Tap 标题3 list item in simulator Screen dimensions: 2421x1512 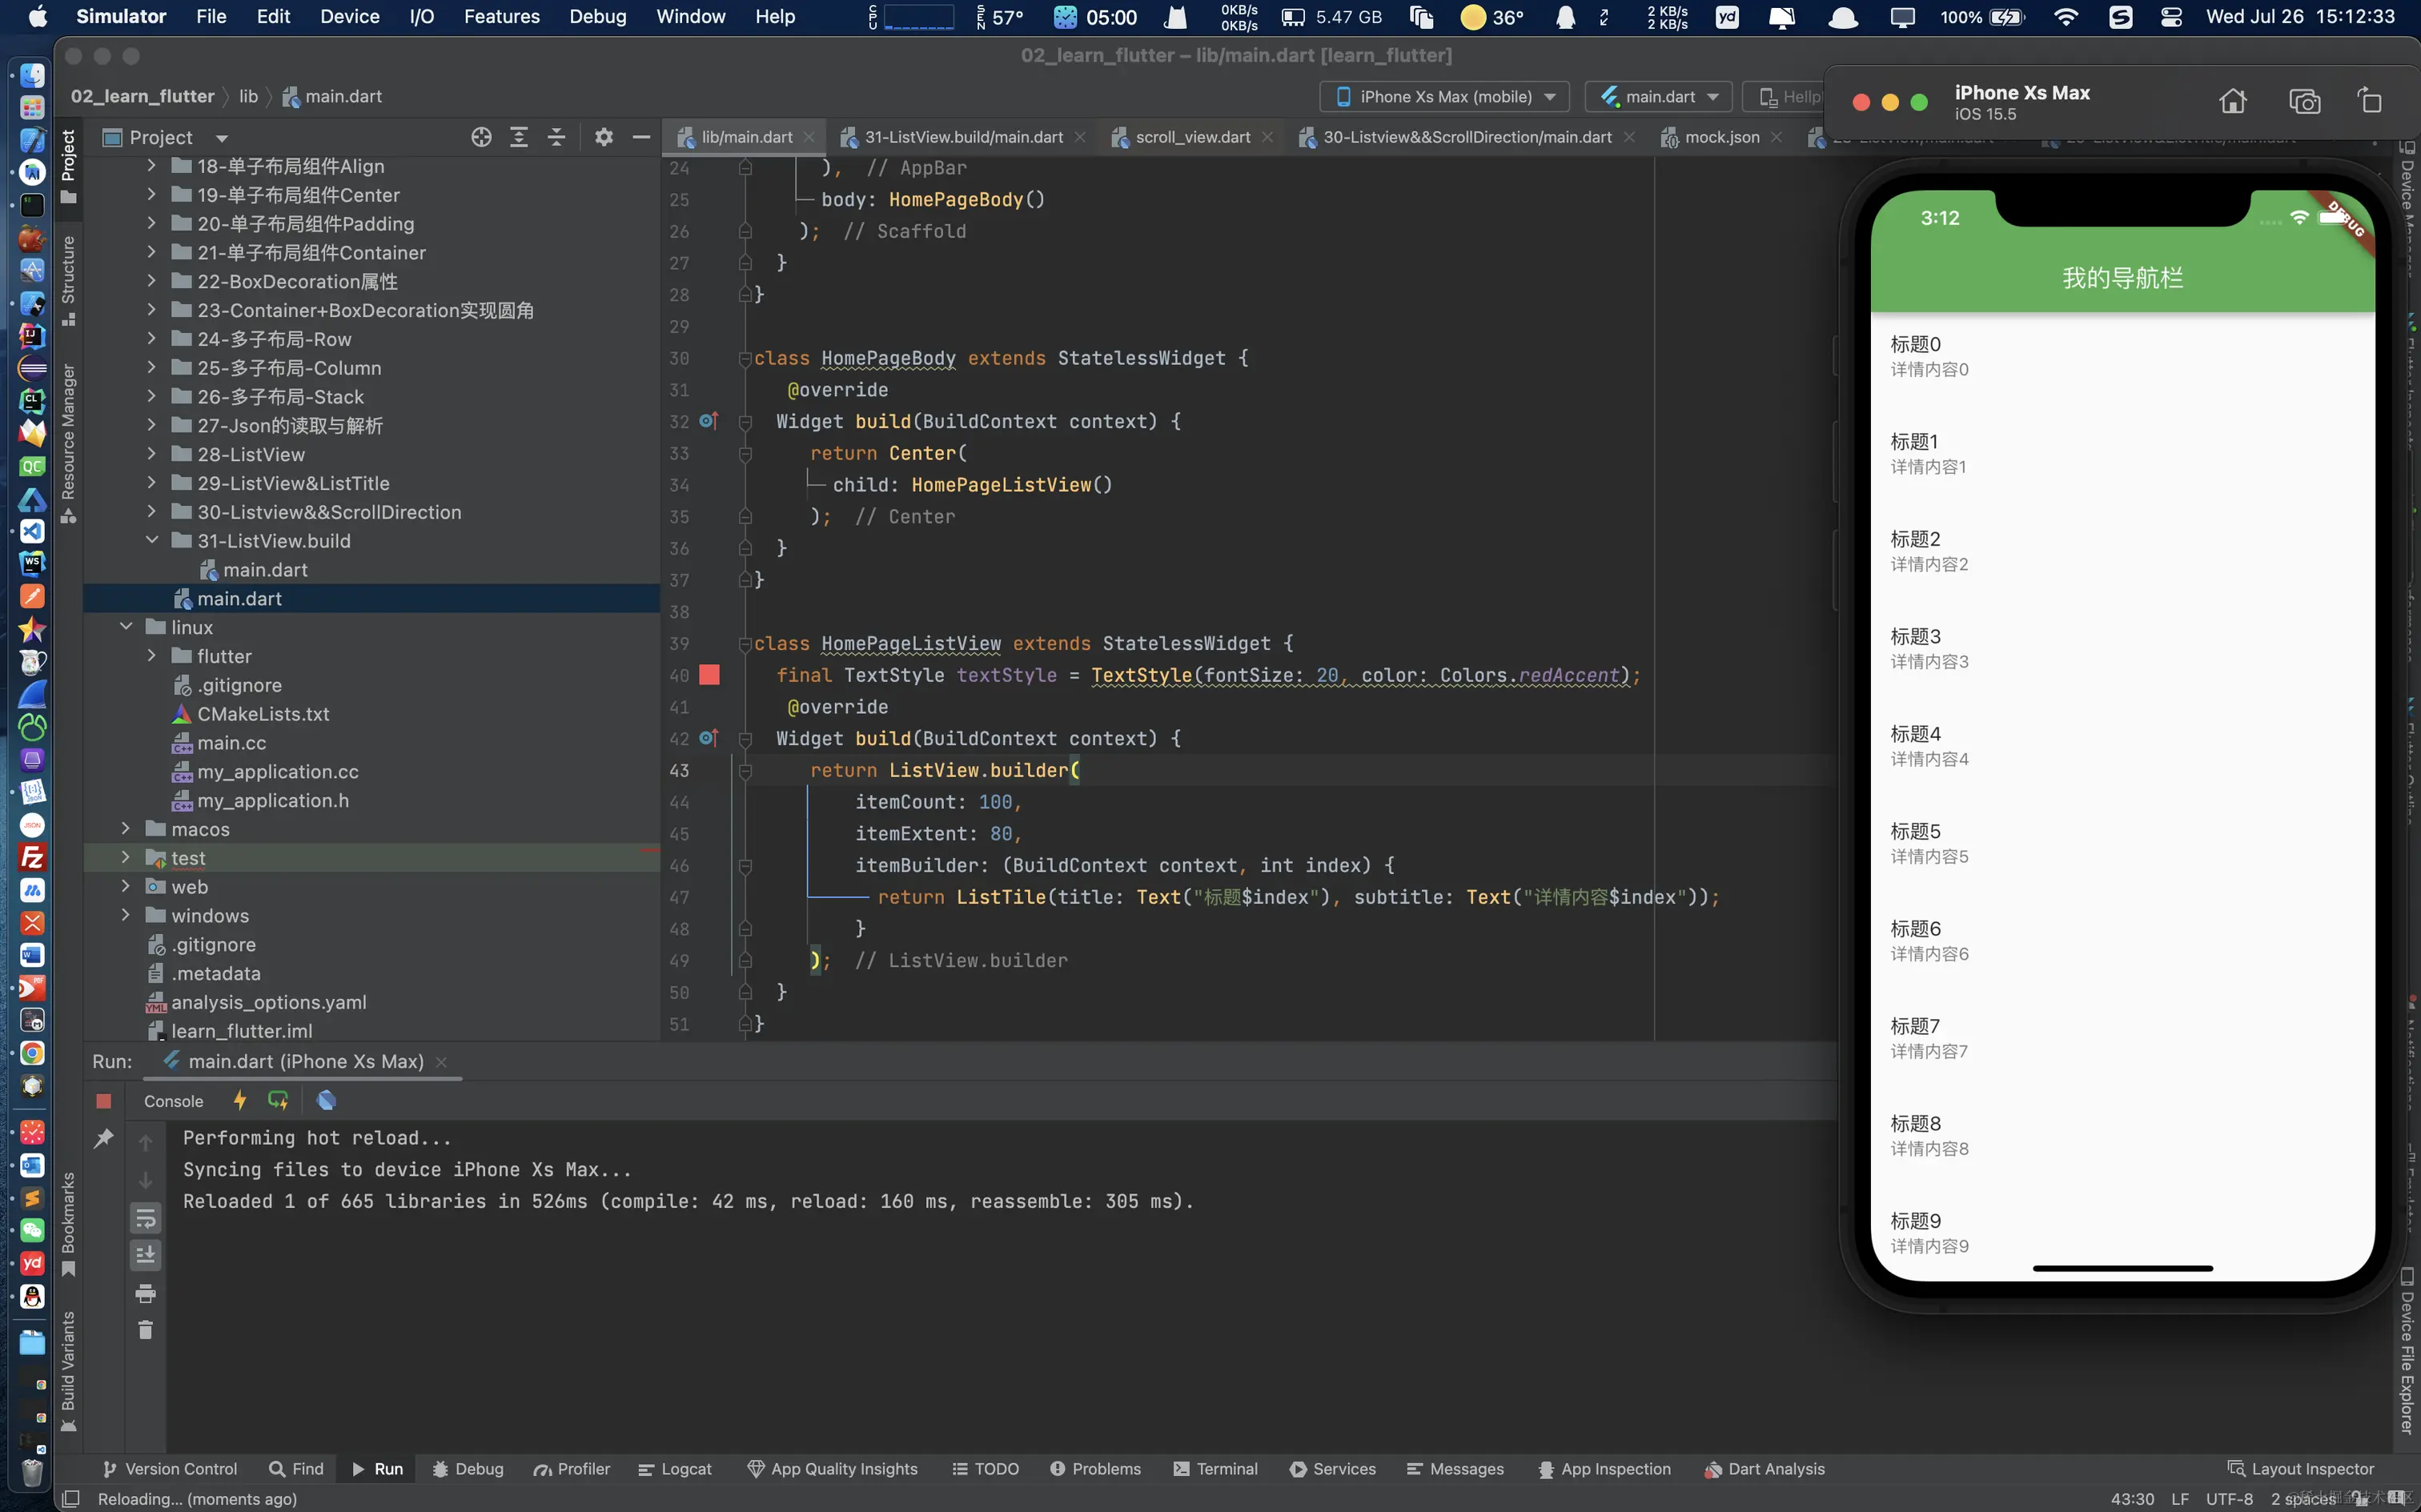pyautogui.click(x=2122, y=648)
